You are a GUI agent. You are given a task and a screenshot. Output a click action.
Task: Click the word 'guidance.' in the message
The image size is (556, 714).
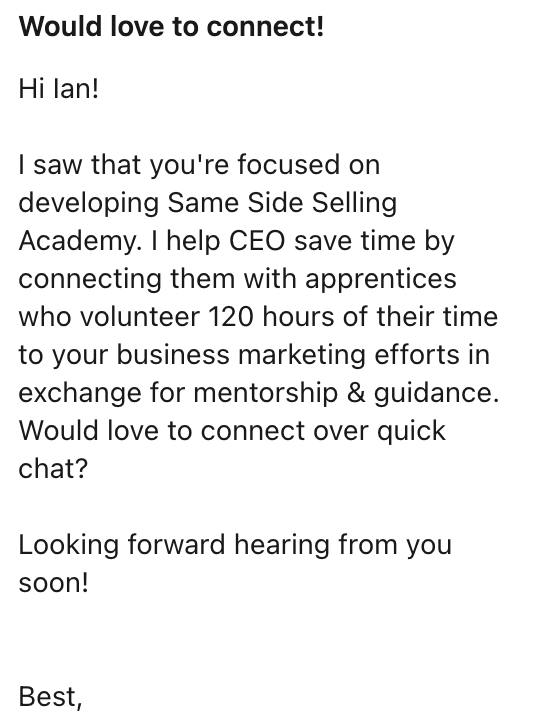pos(437,393)
